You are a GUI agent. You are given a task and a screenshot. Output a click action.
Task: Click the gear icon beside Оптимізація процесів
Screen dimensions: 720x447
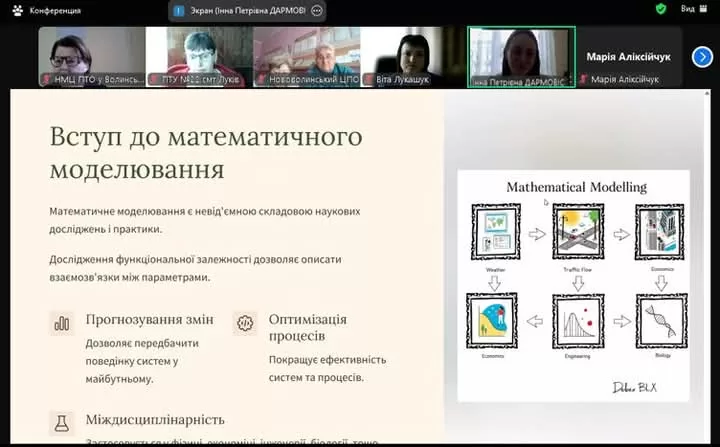[x=244, y=322]
